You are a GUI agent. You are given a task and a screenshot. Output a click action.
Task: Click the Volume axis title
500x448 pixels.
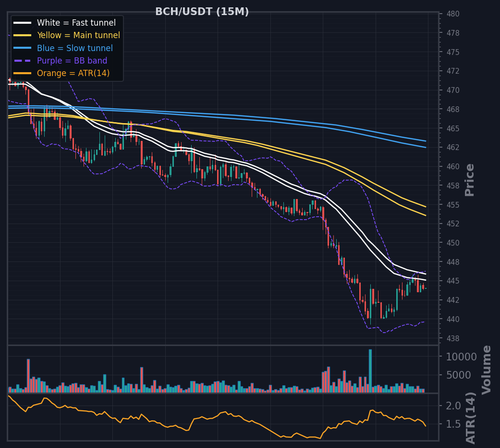[486, 370]
